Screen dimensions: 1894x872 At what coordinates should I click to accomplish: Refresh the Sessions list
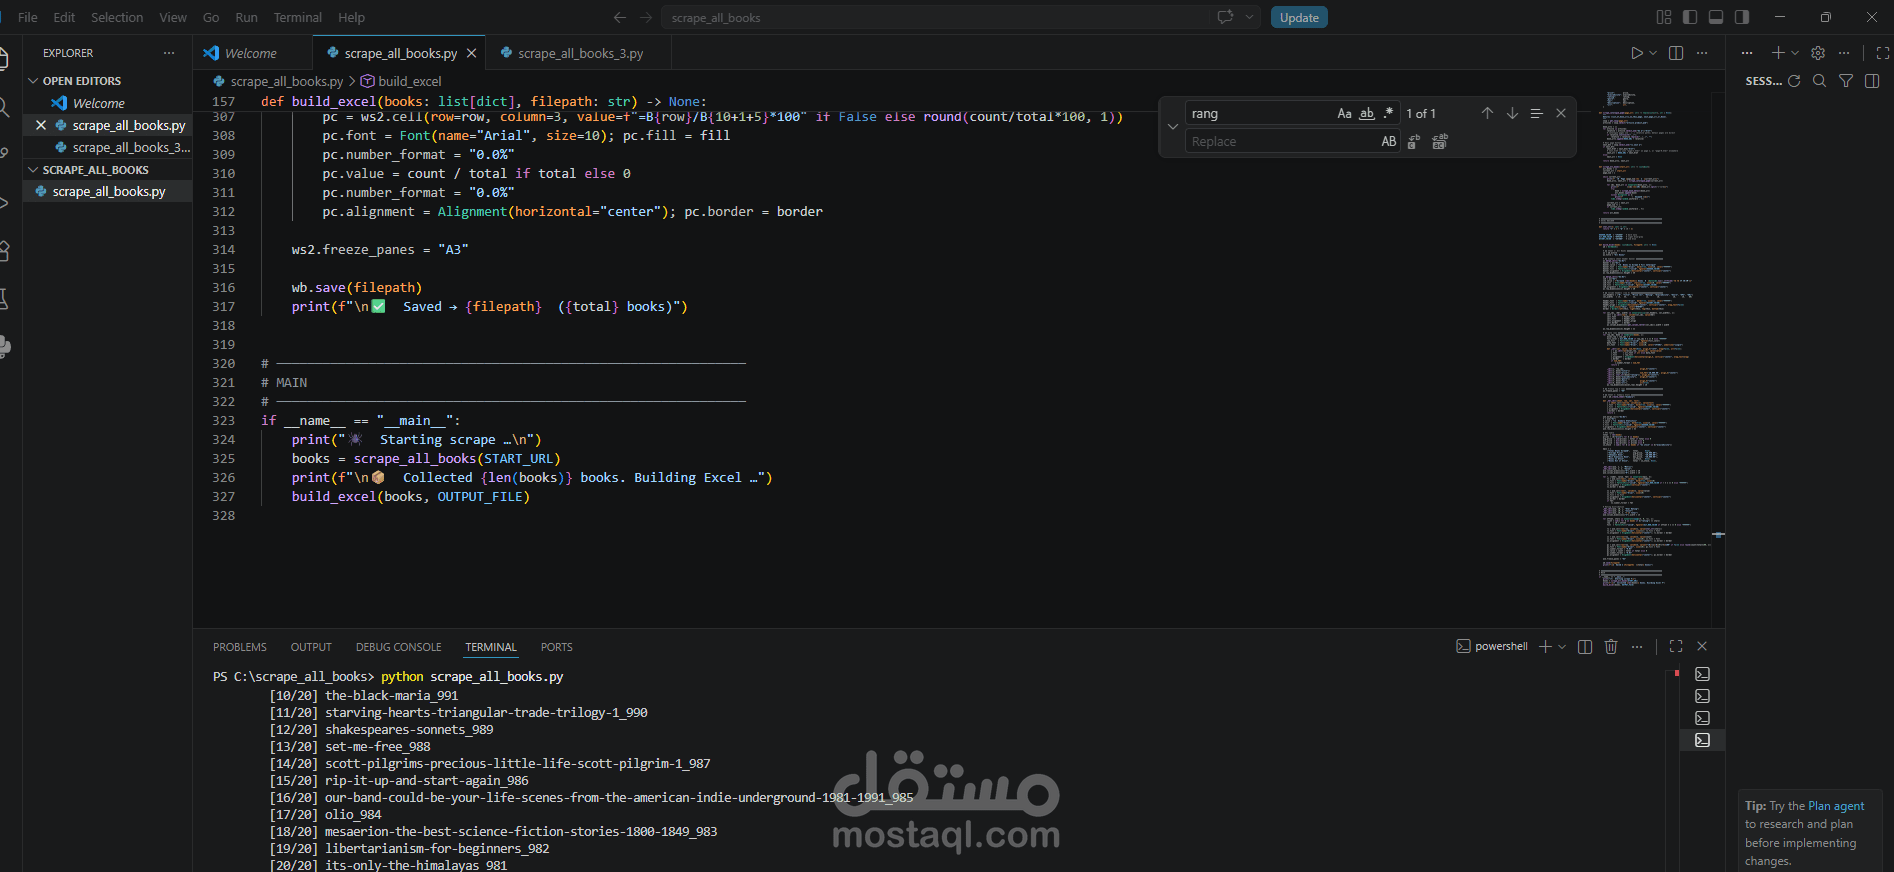(x=1794, y=81)
